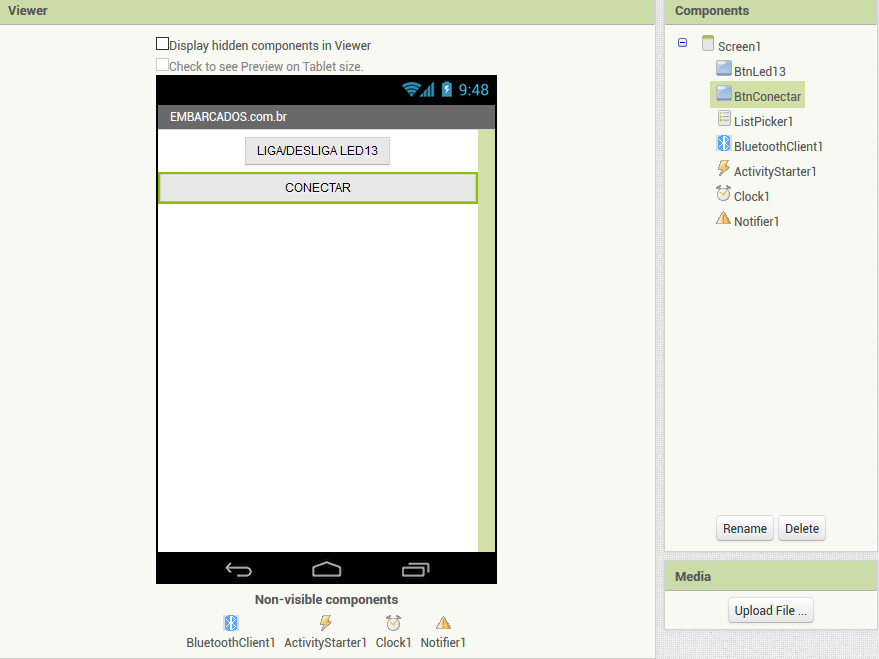Select Notifier1 label in Components tree
879x659 pixels.
(756, 222)
